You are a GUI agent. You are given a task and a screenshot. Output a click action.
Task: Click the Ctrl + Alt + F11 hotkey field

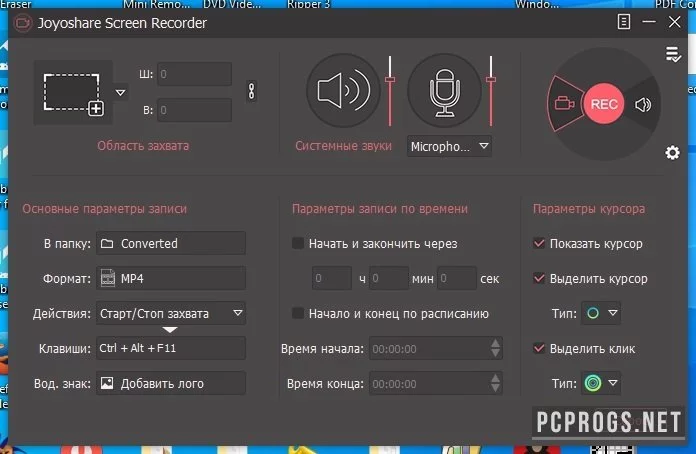[x=170, y=348]
